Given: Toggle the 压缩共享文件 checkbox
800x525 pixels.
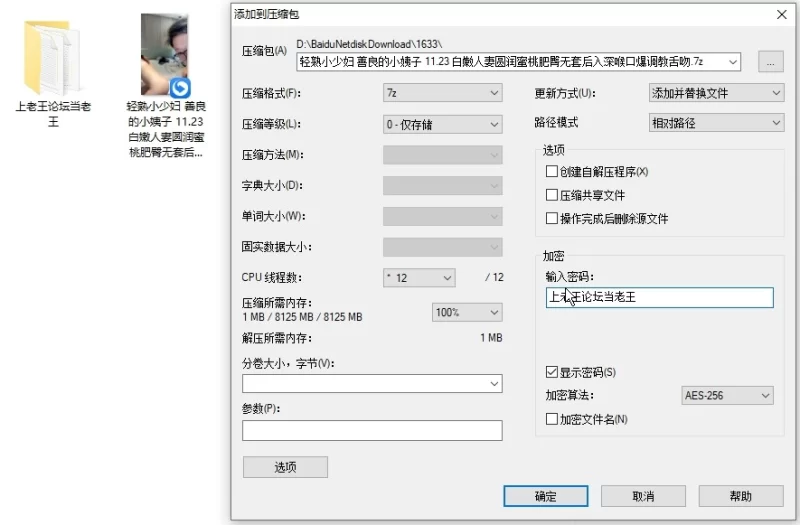Looking at the screenshot, I should click(552, 195).
